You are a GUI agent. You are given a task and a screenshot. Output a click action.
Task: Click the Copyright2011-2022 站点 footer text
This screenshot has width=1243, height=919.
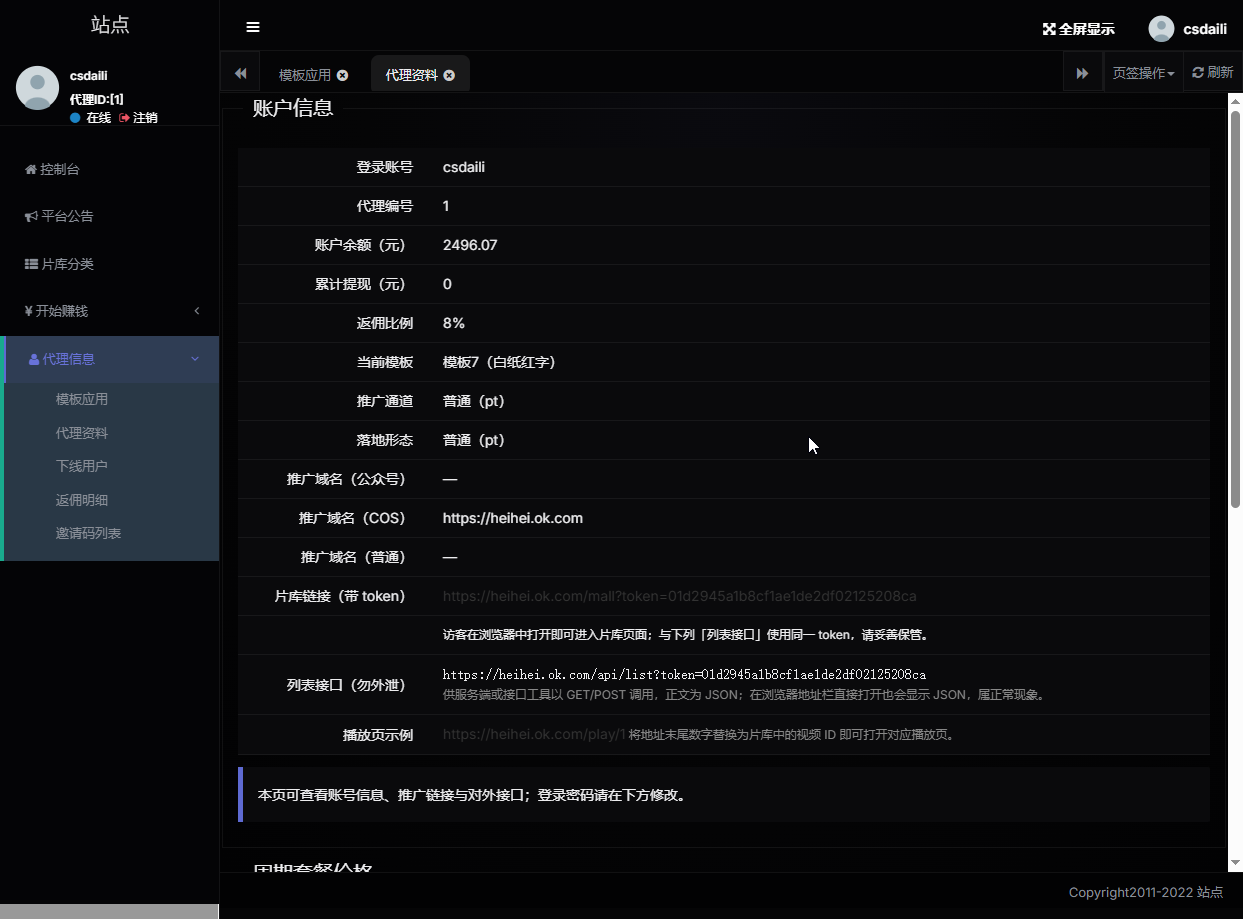(x=1146, y=892)
